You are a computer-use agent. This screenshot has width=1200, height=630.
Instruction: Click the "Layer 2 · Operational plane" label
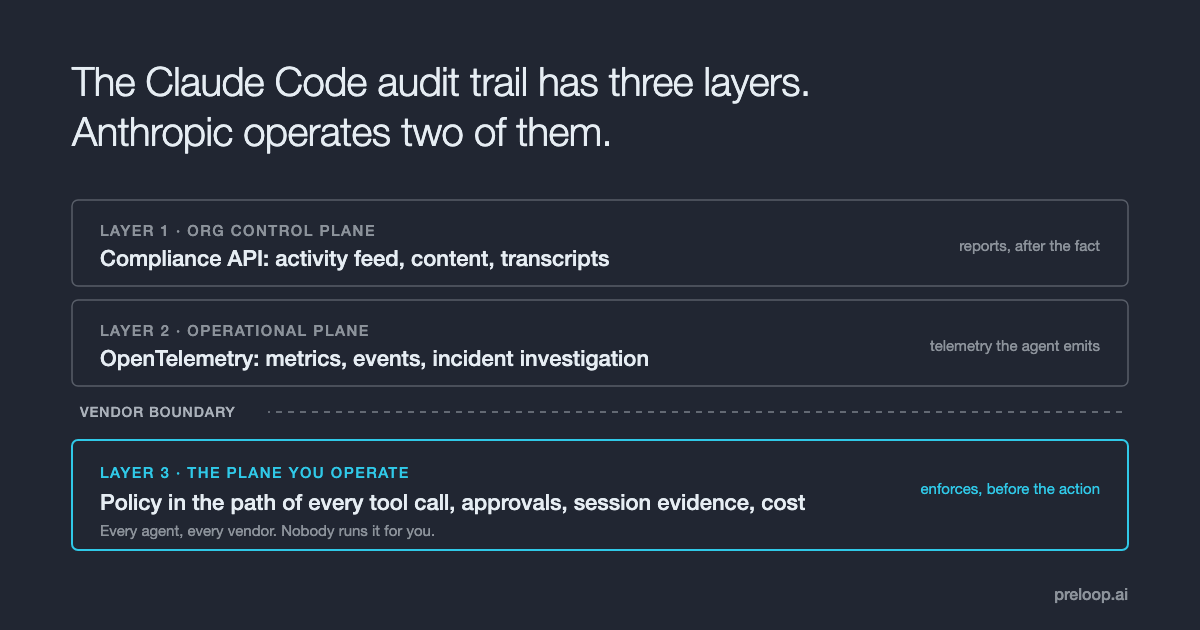tap(235, 331)
